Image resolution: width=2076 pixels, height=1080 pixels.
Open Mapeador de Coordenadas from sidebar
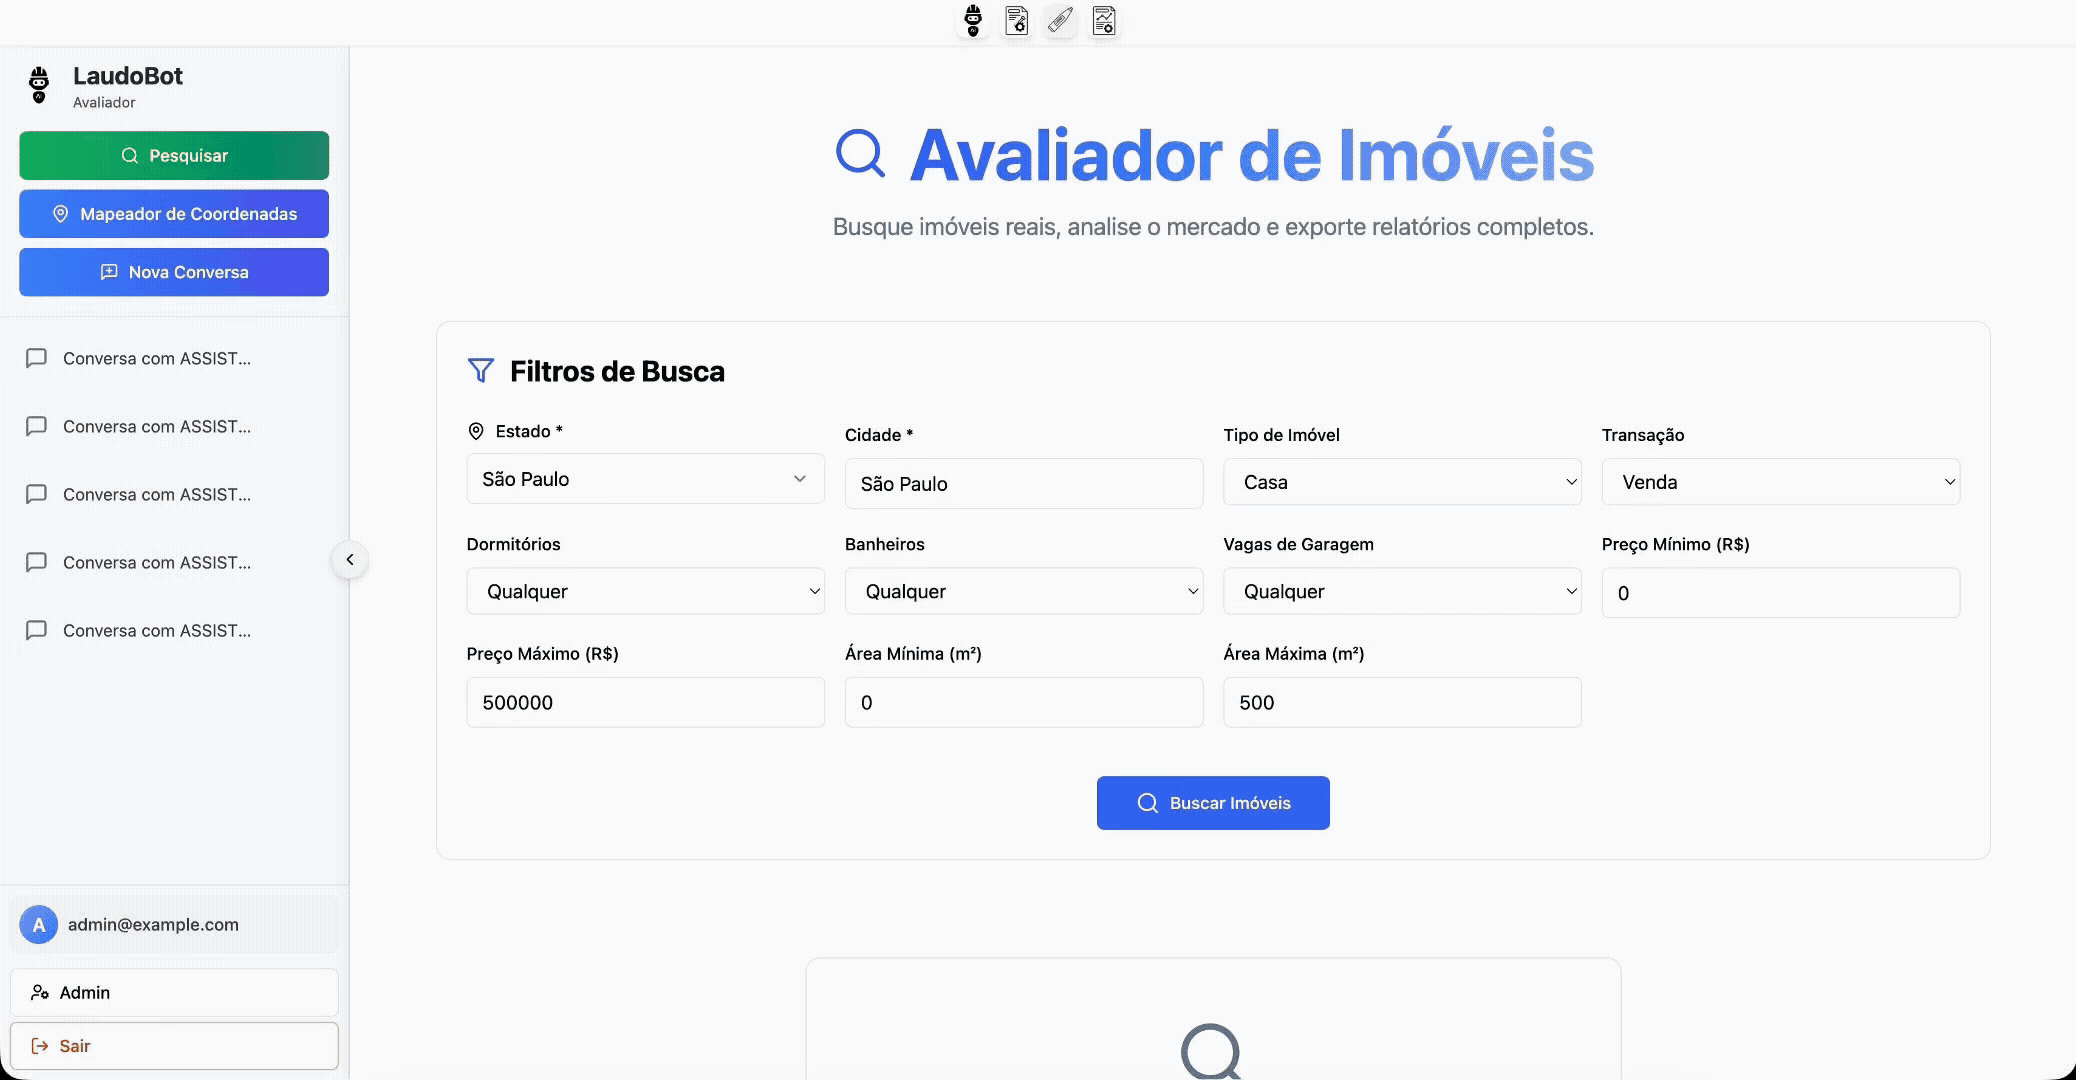(x=174, y=214)
